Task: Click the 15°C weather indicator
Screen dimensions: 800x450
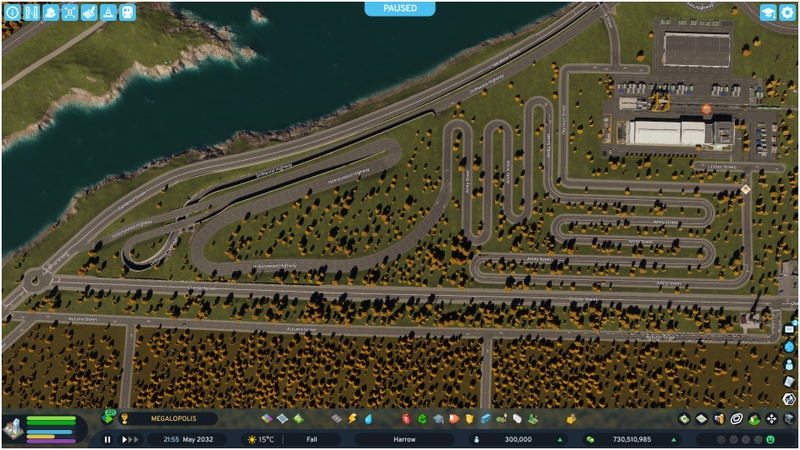Action: (260, 439)
